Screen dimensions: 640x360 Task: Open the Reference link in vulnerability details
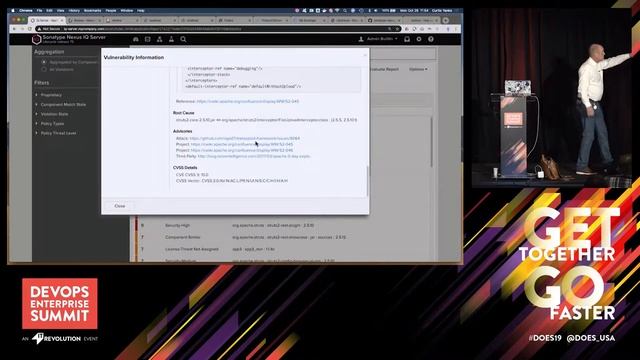(248, 101)
